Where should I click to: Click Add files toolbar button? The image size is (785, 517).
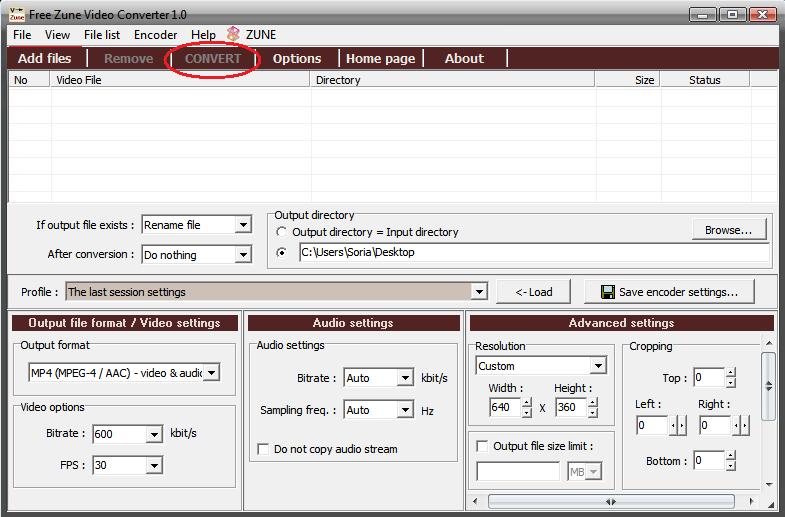click(x=45, y=58)
